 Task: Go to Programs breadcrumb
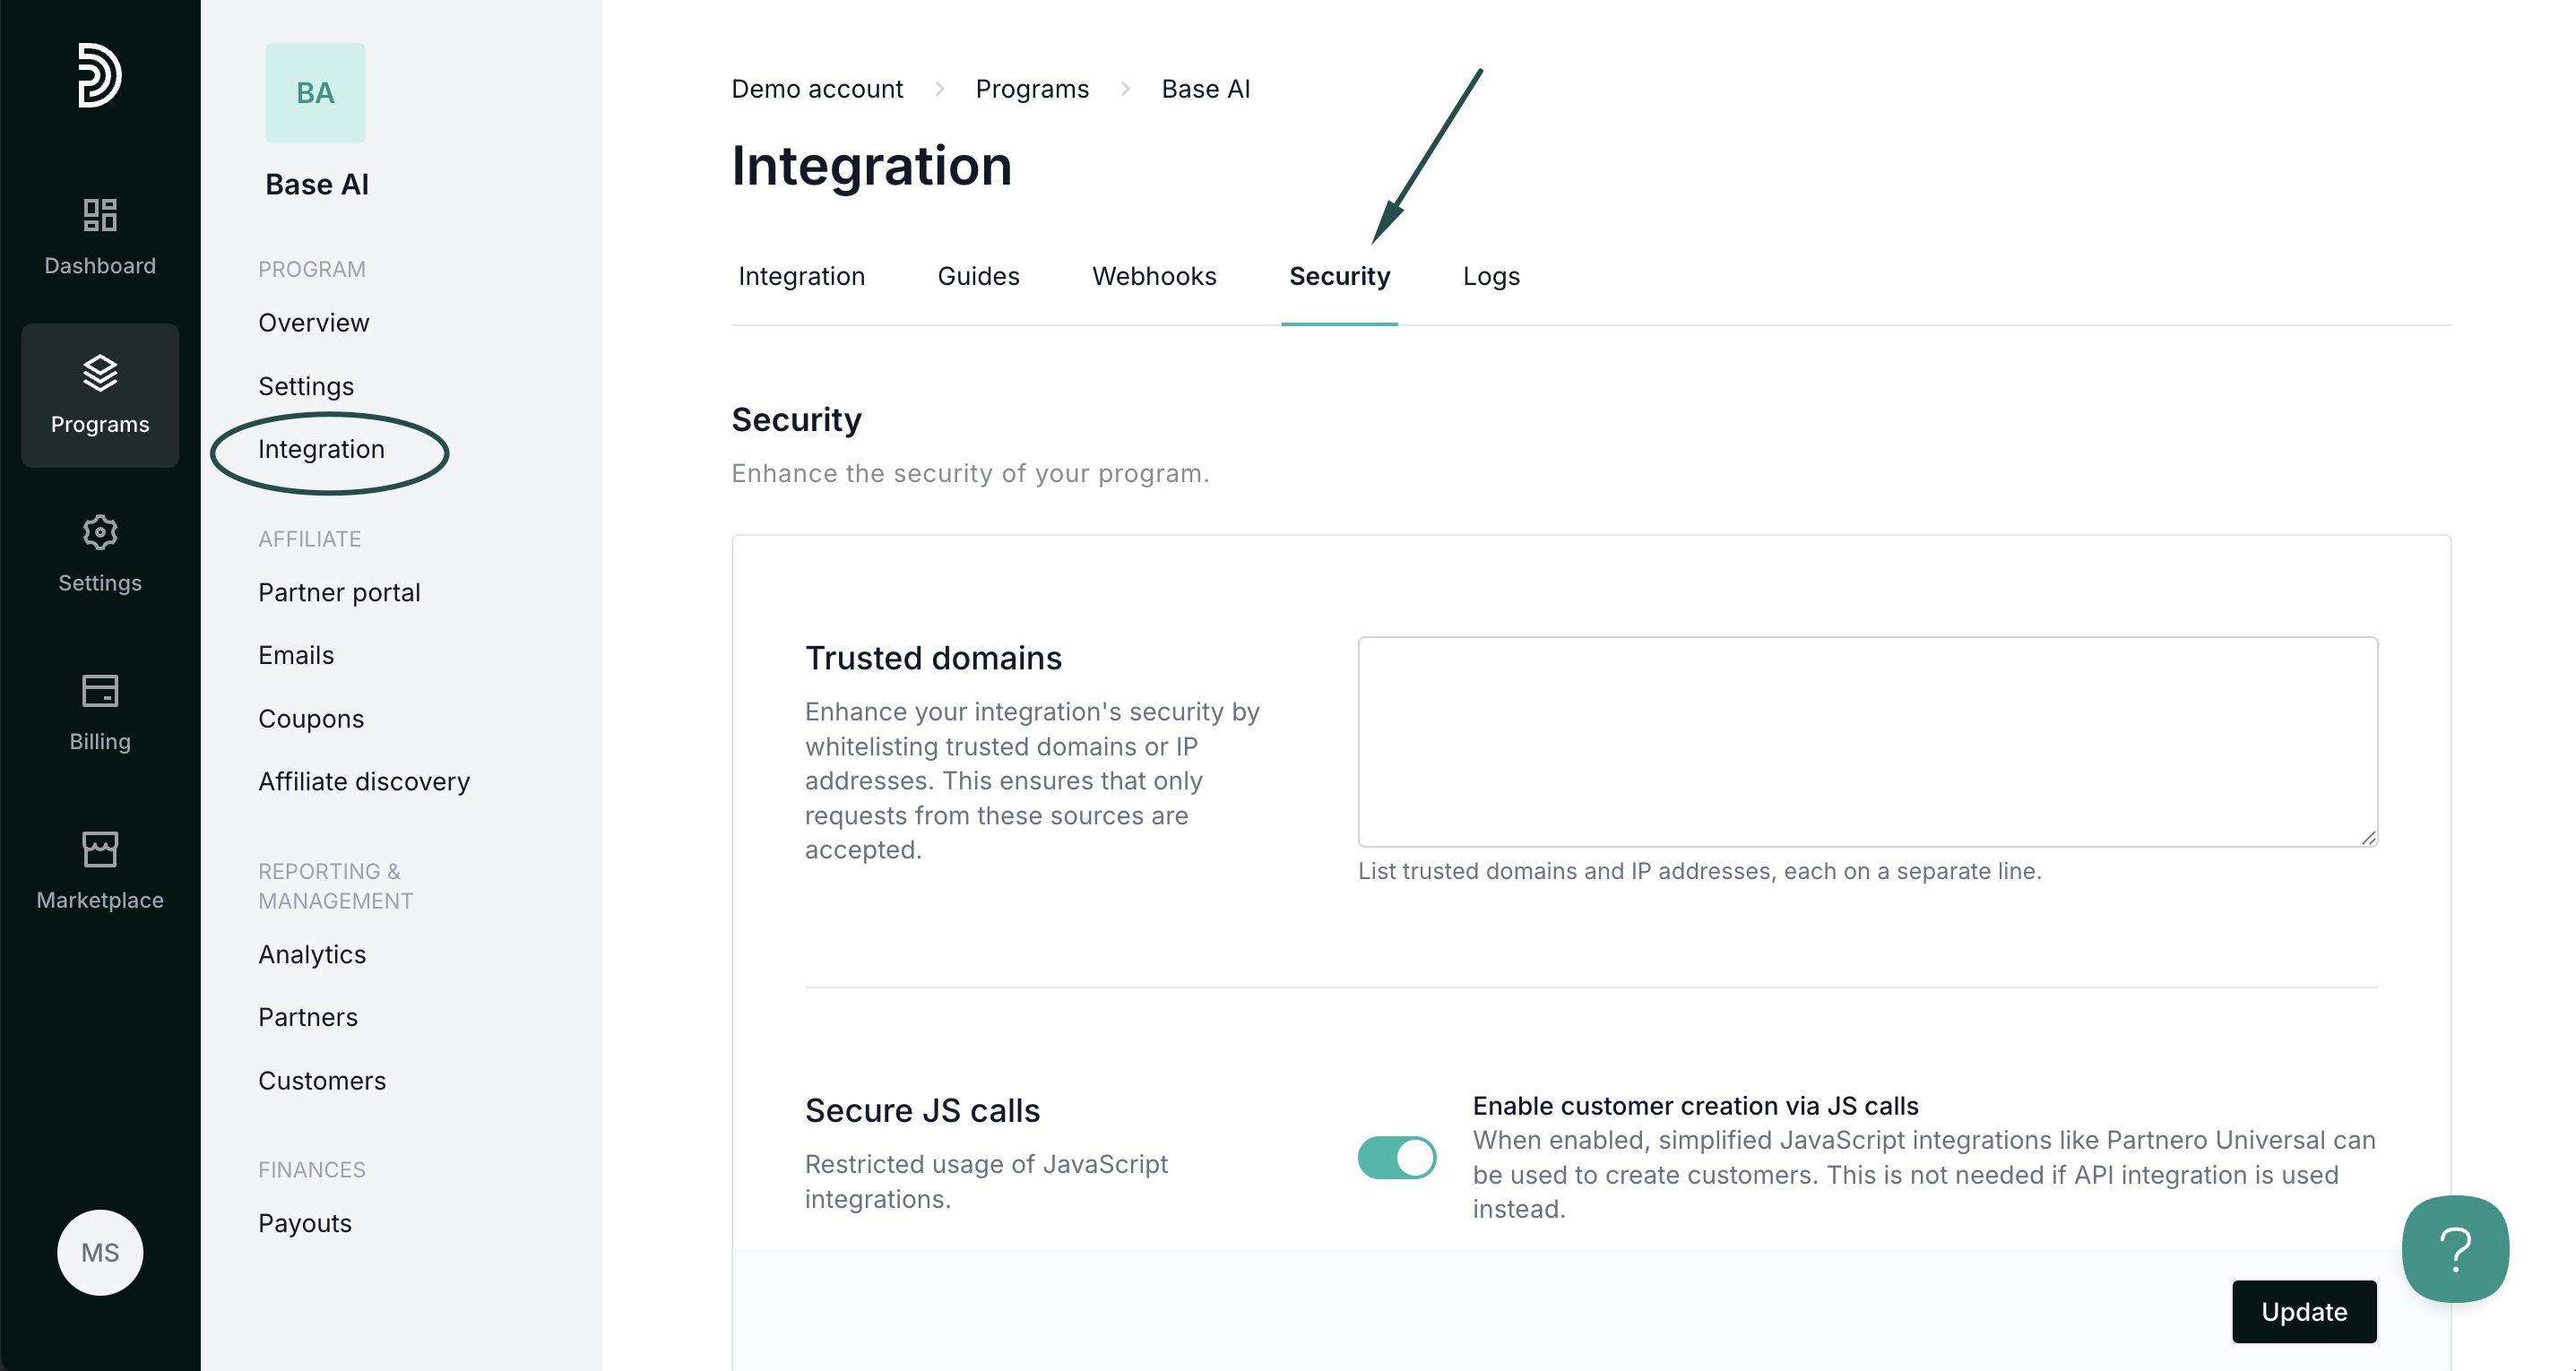pyautogui.click(x=1032, y=89)
